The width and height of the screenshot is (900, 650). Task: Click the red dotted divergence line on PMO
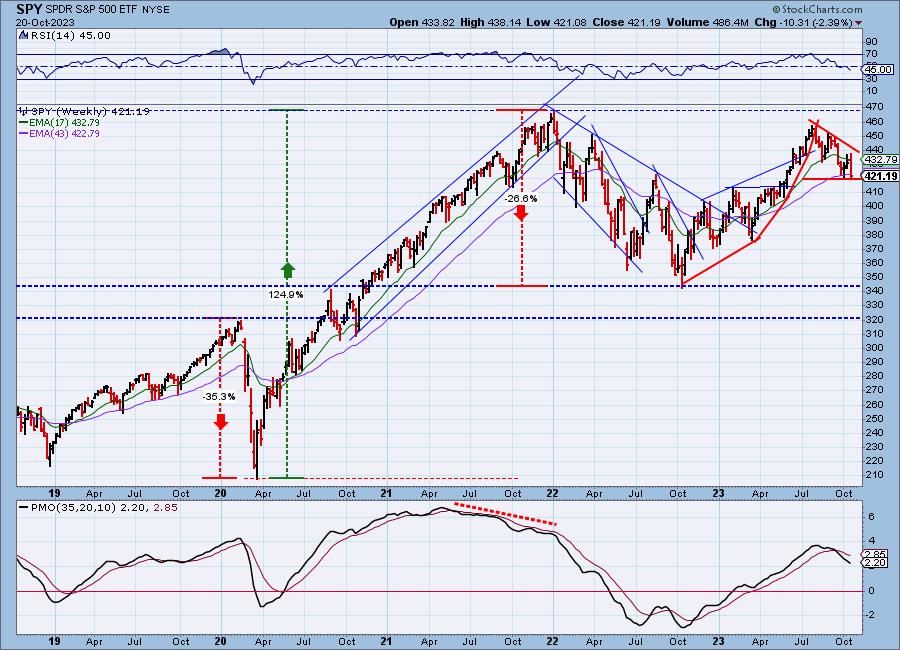coord(505,514)
